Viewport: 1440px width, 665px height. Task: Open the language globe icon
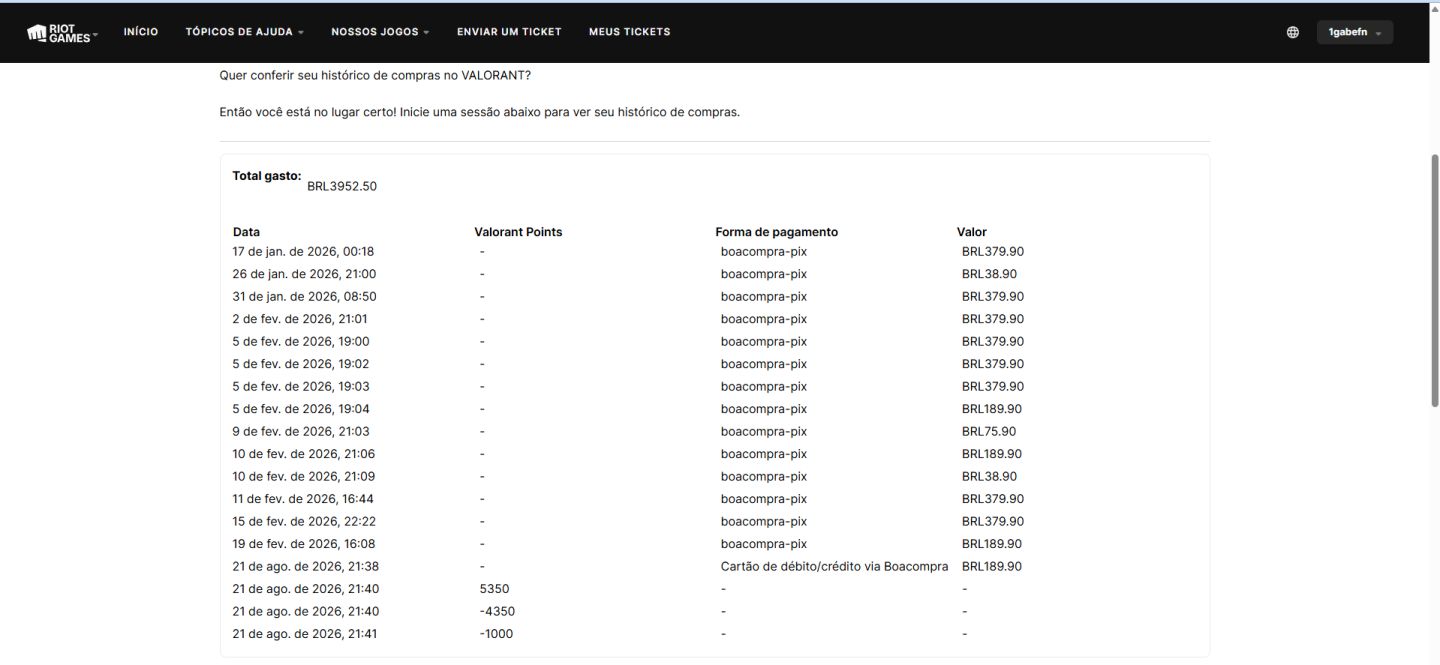click(x=1293, y=32)
